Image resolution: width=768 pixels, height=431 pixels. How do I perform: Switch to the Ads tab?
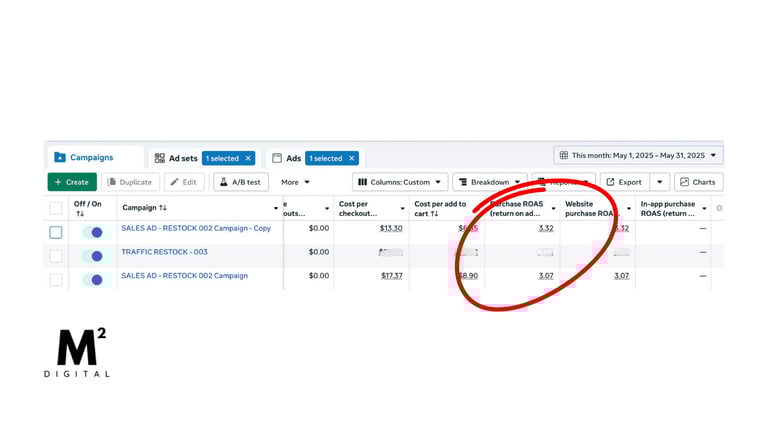[293, 158]
